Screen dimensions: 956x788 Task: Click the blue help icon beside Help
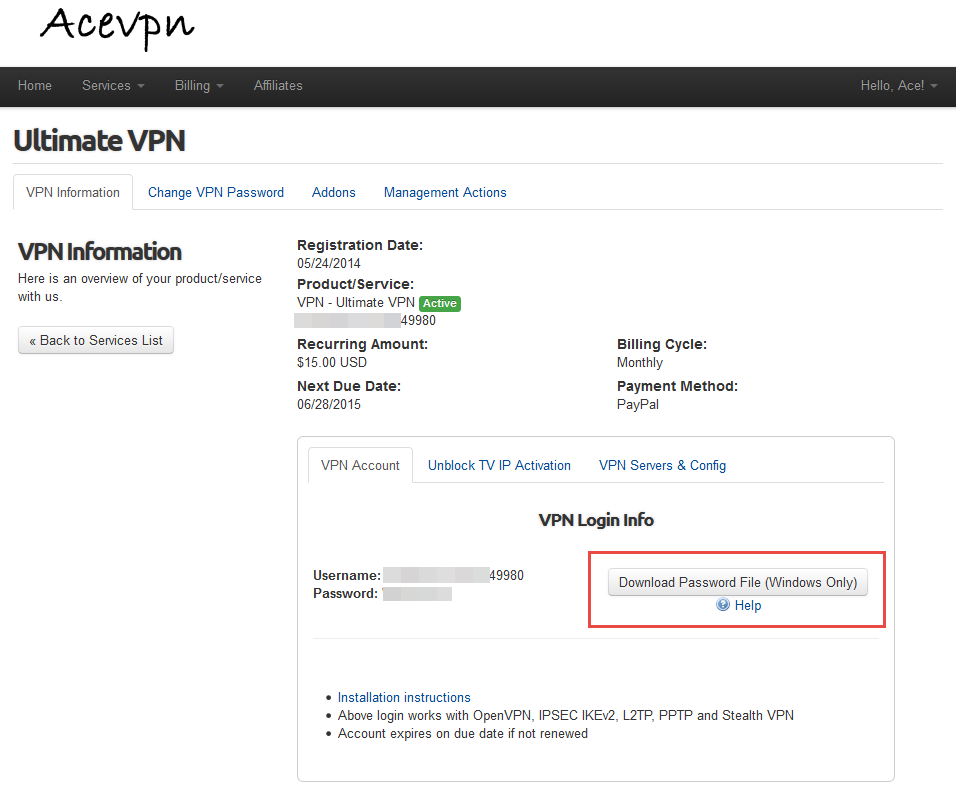(722, 605)
